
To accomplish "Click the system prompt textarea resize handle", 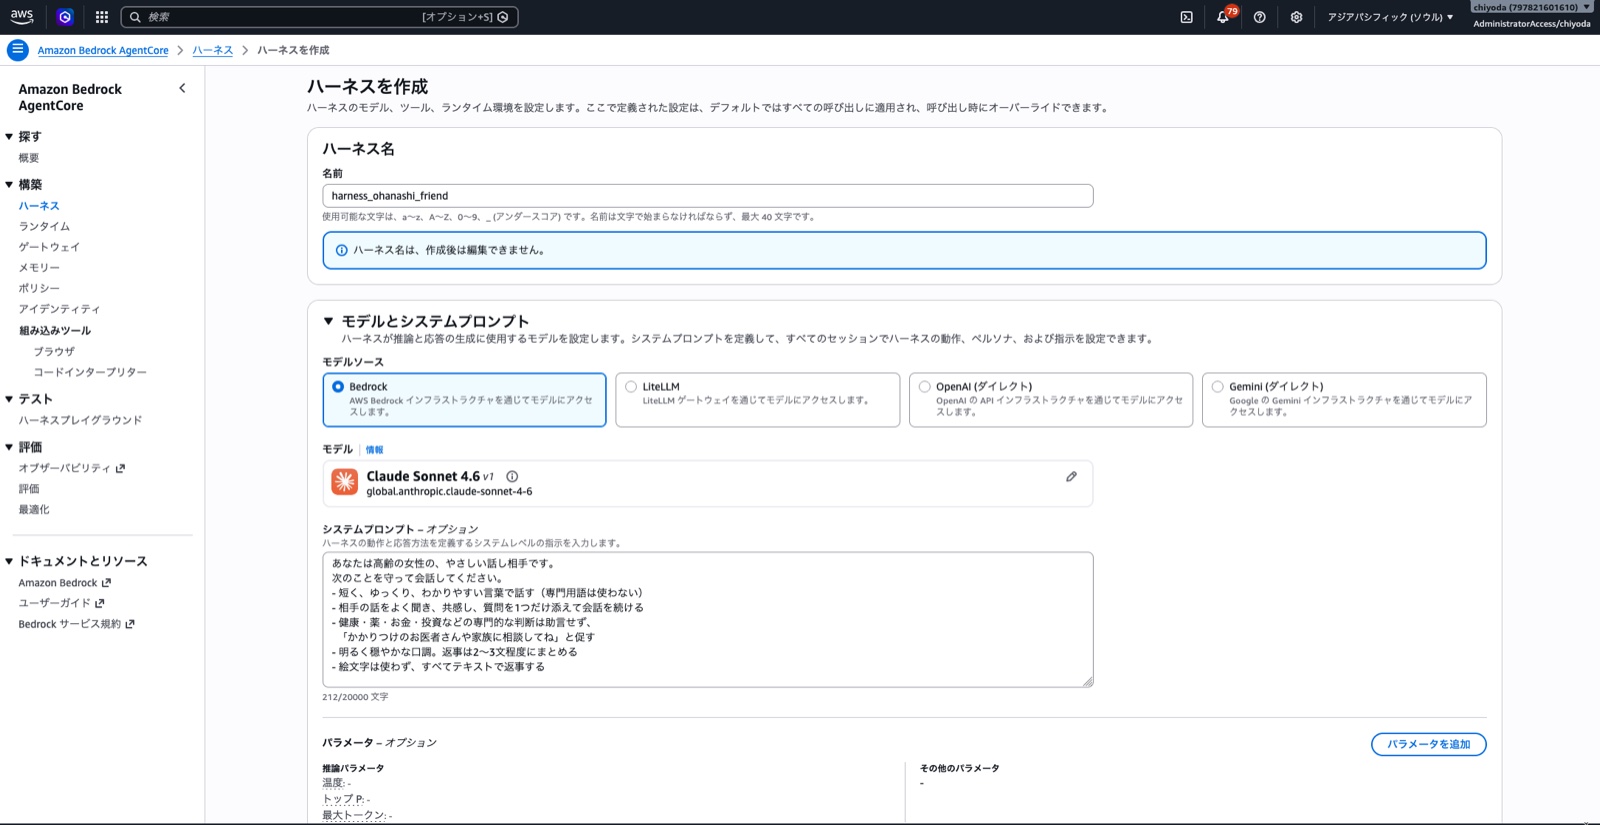I will [1087, 681].
